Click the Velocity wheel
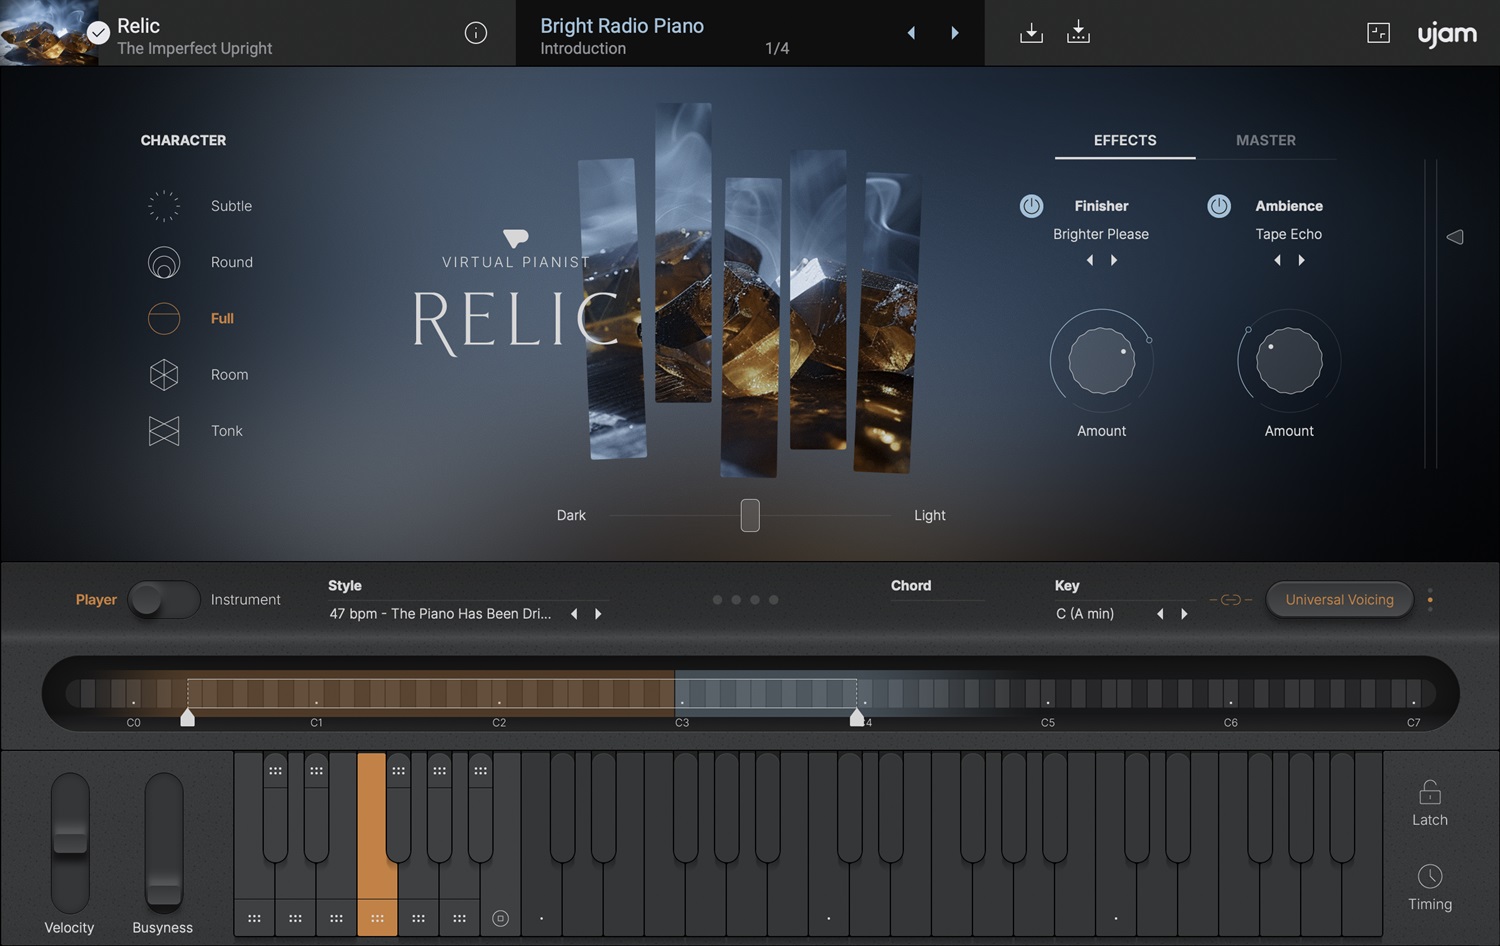1500x946 pixels. [70, 842]
